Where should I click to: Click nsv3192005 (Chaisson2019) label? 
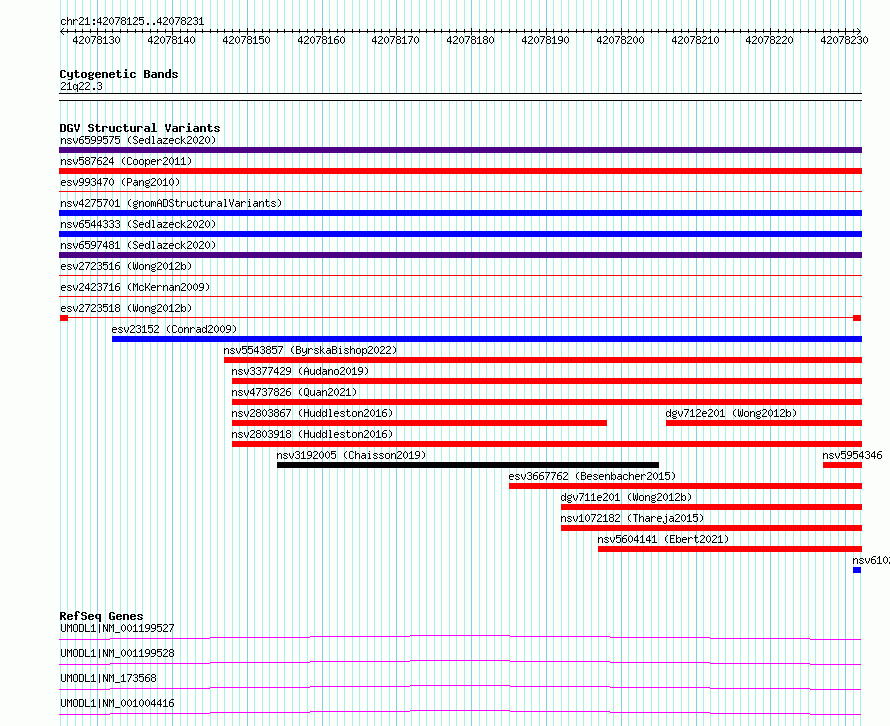coord(351,455)
